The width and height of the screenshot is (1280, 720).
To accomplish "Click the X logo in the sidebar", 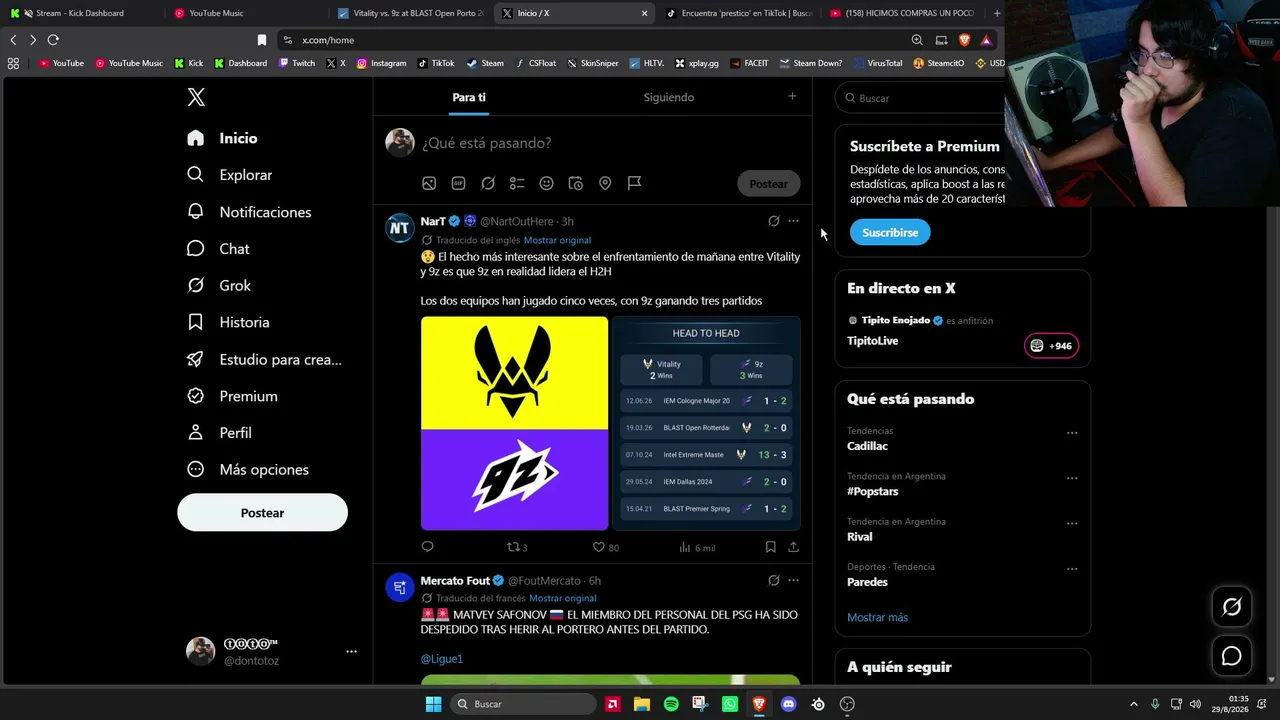I will 196,97.
